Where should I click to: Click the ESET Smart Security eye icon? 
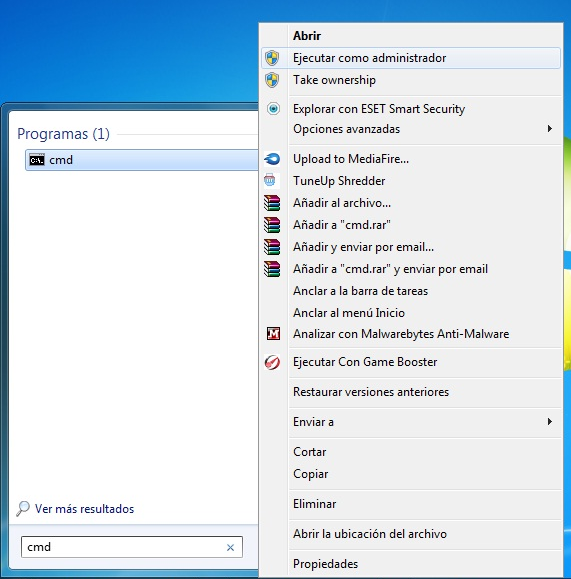point(273,109)
